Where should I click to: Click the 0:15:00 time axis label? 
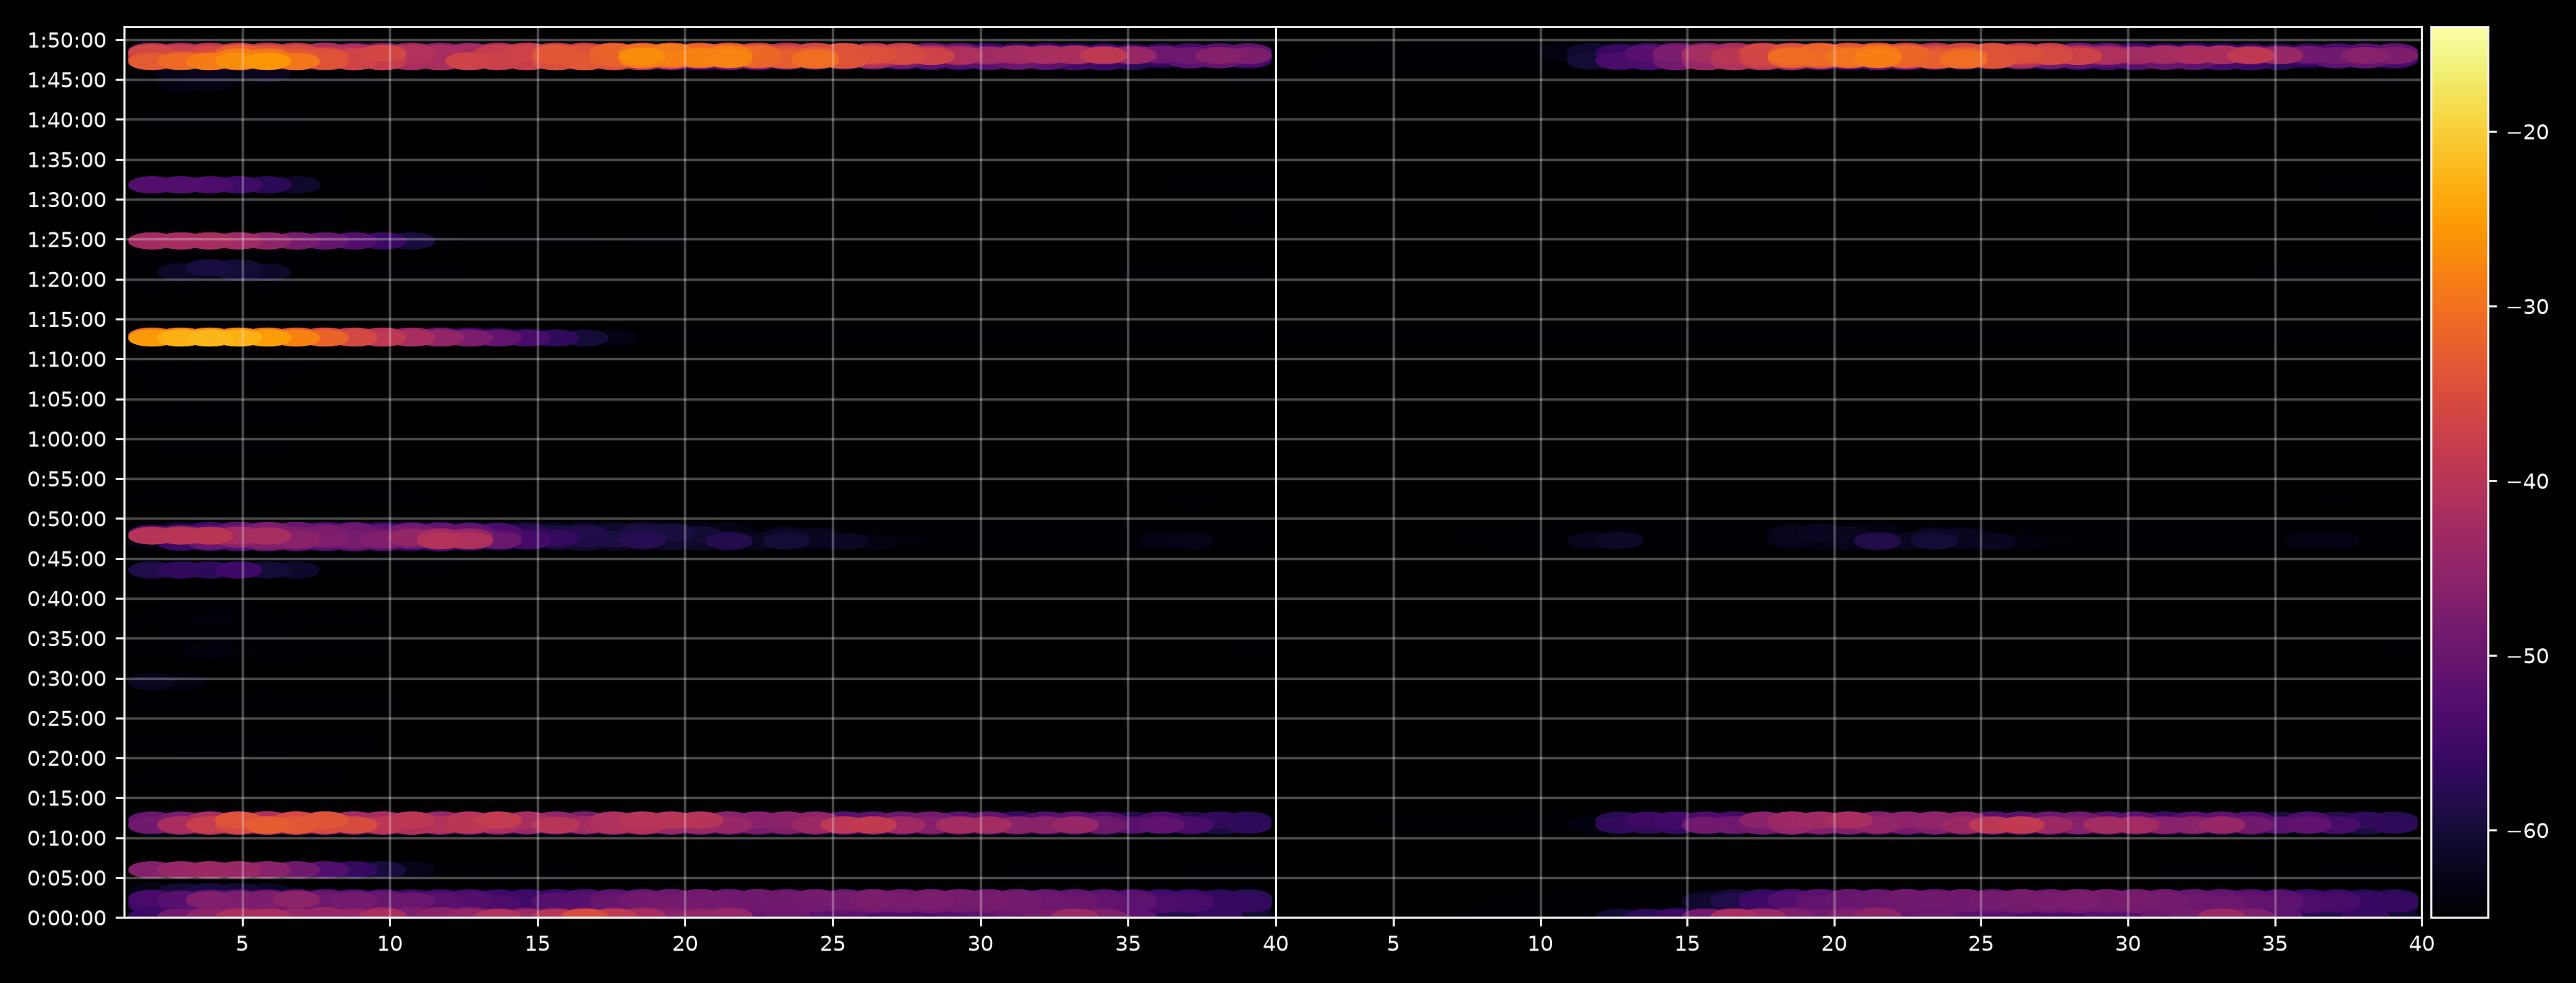(x=66, y=799)
